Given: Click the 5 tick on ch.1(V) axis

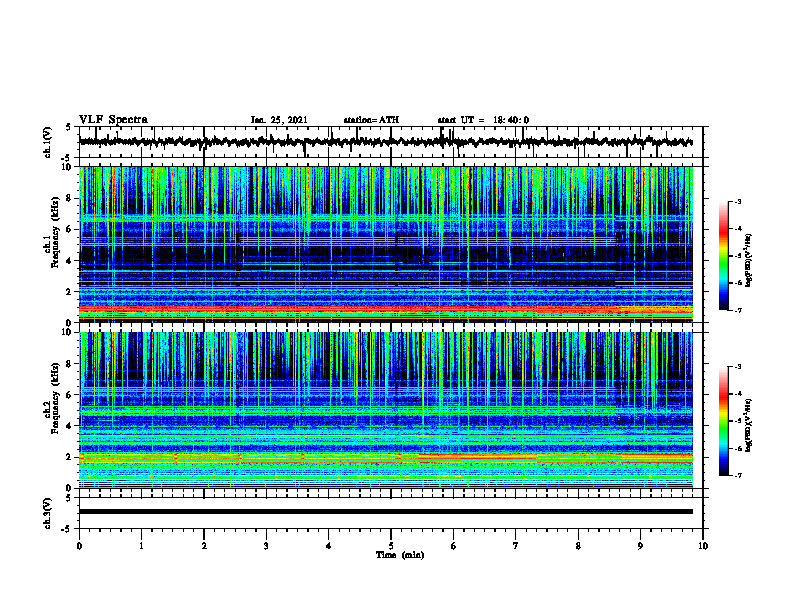Looking at the screenshot, I should coord(68,128).
